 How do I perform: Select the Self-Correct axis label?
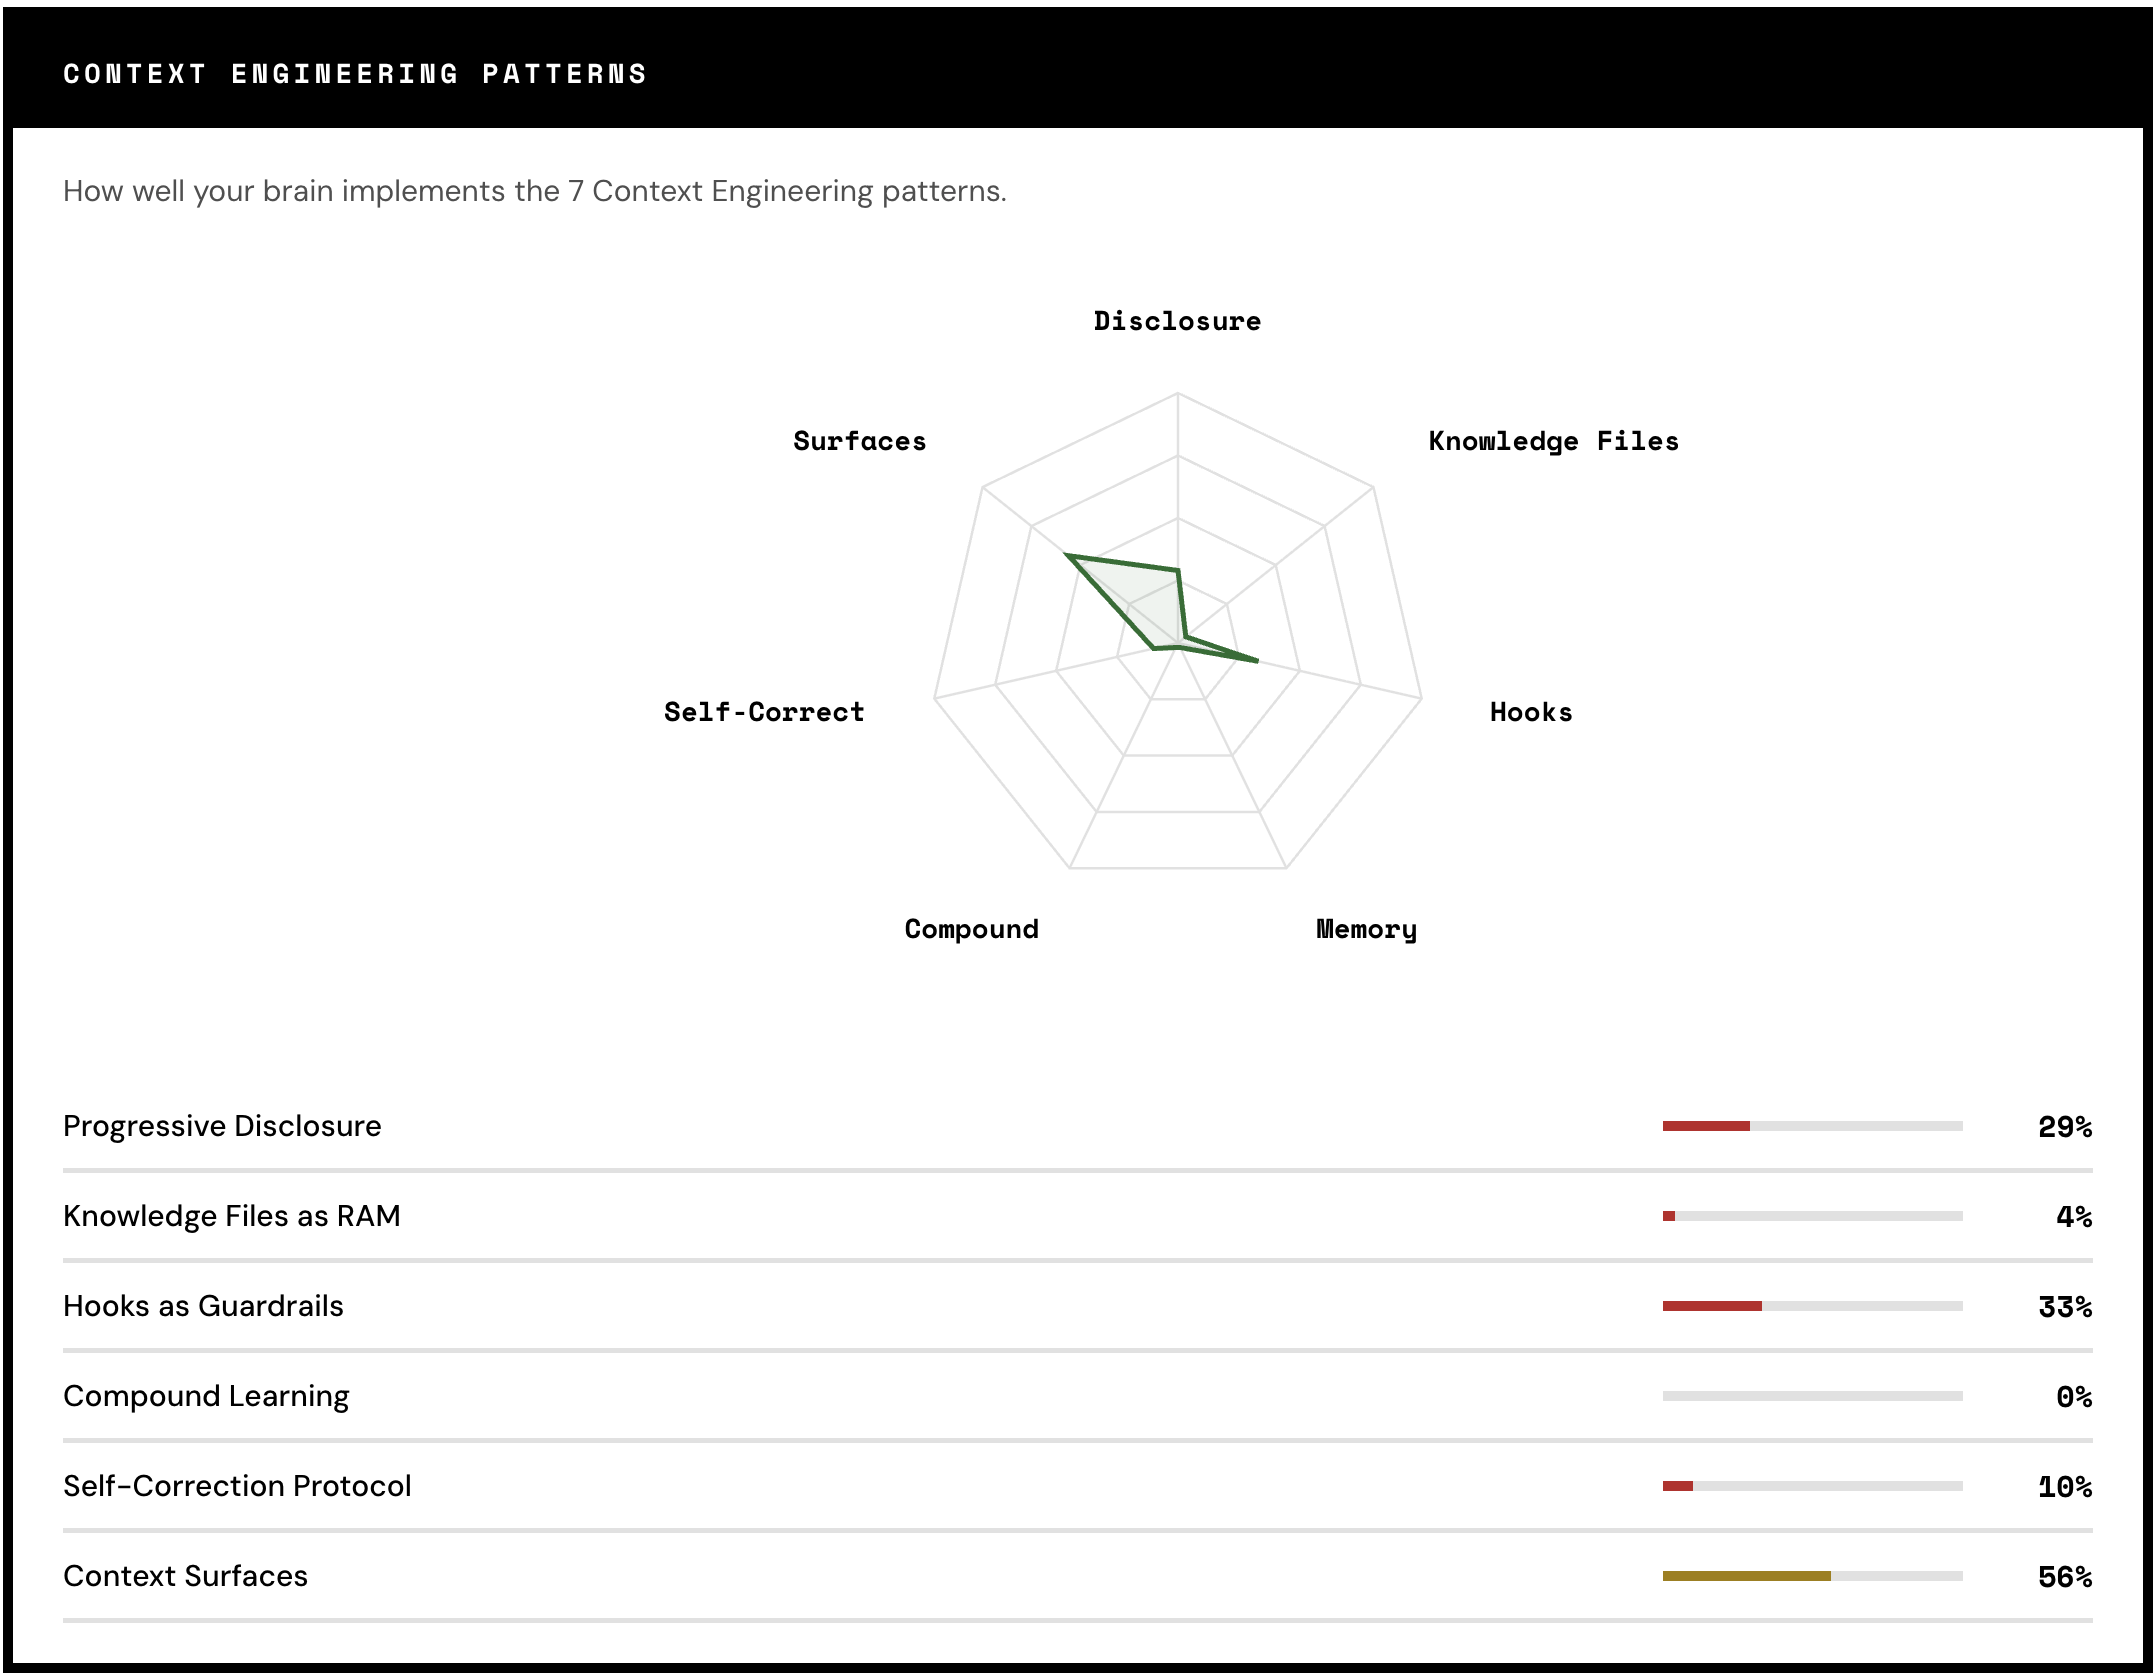coord(763,712)
